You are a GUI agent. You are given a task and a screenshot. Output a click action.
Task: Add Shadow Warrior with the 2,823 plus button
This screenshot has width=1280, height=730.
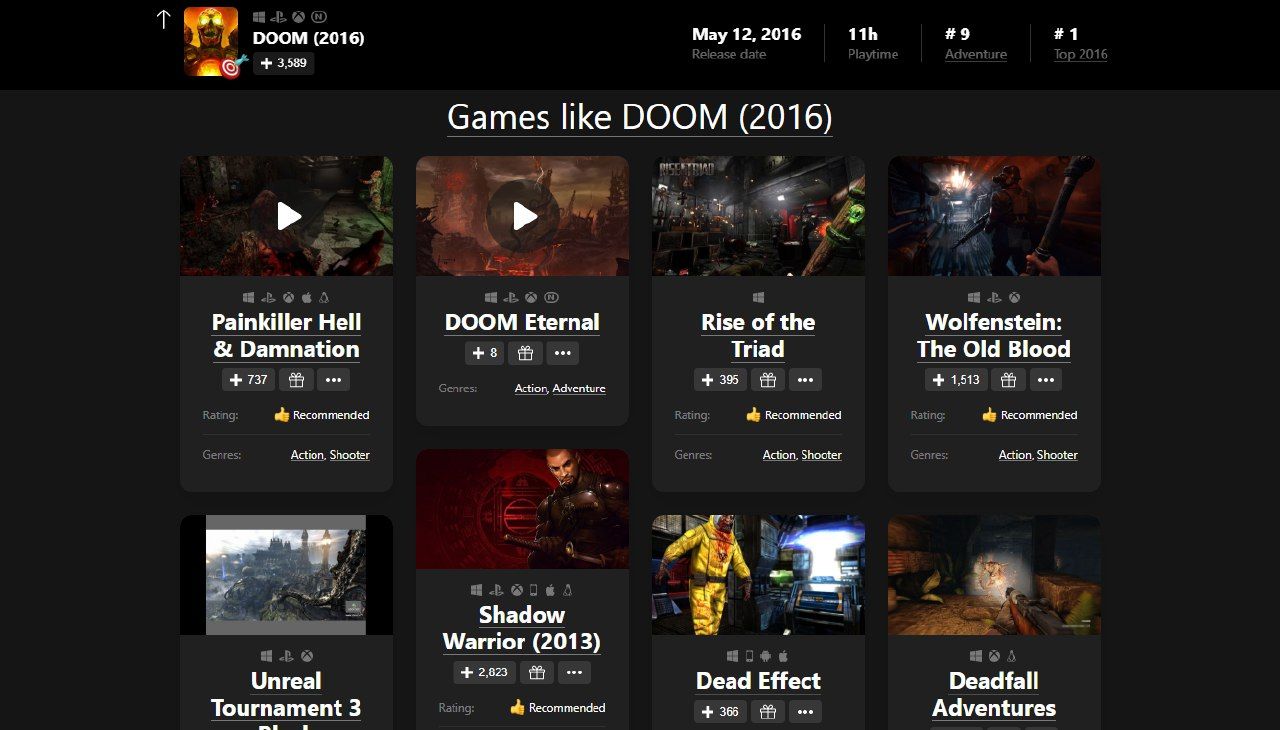point(485,672)
